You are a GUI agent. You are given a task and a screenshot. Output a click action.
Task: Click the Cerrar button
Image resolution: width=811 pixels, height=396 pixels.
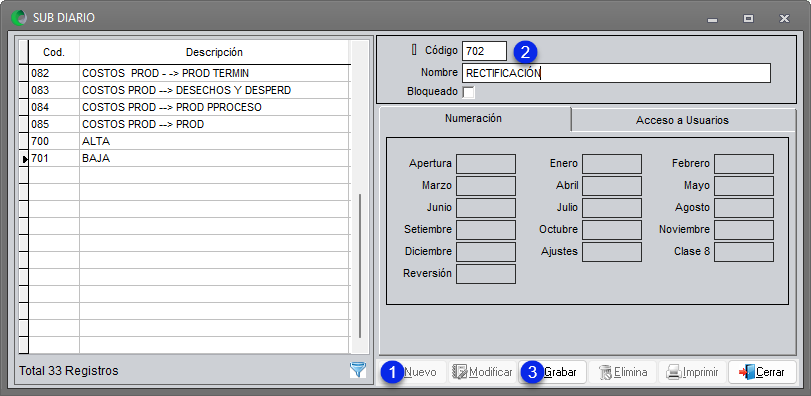click(x=762, y=372)
